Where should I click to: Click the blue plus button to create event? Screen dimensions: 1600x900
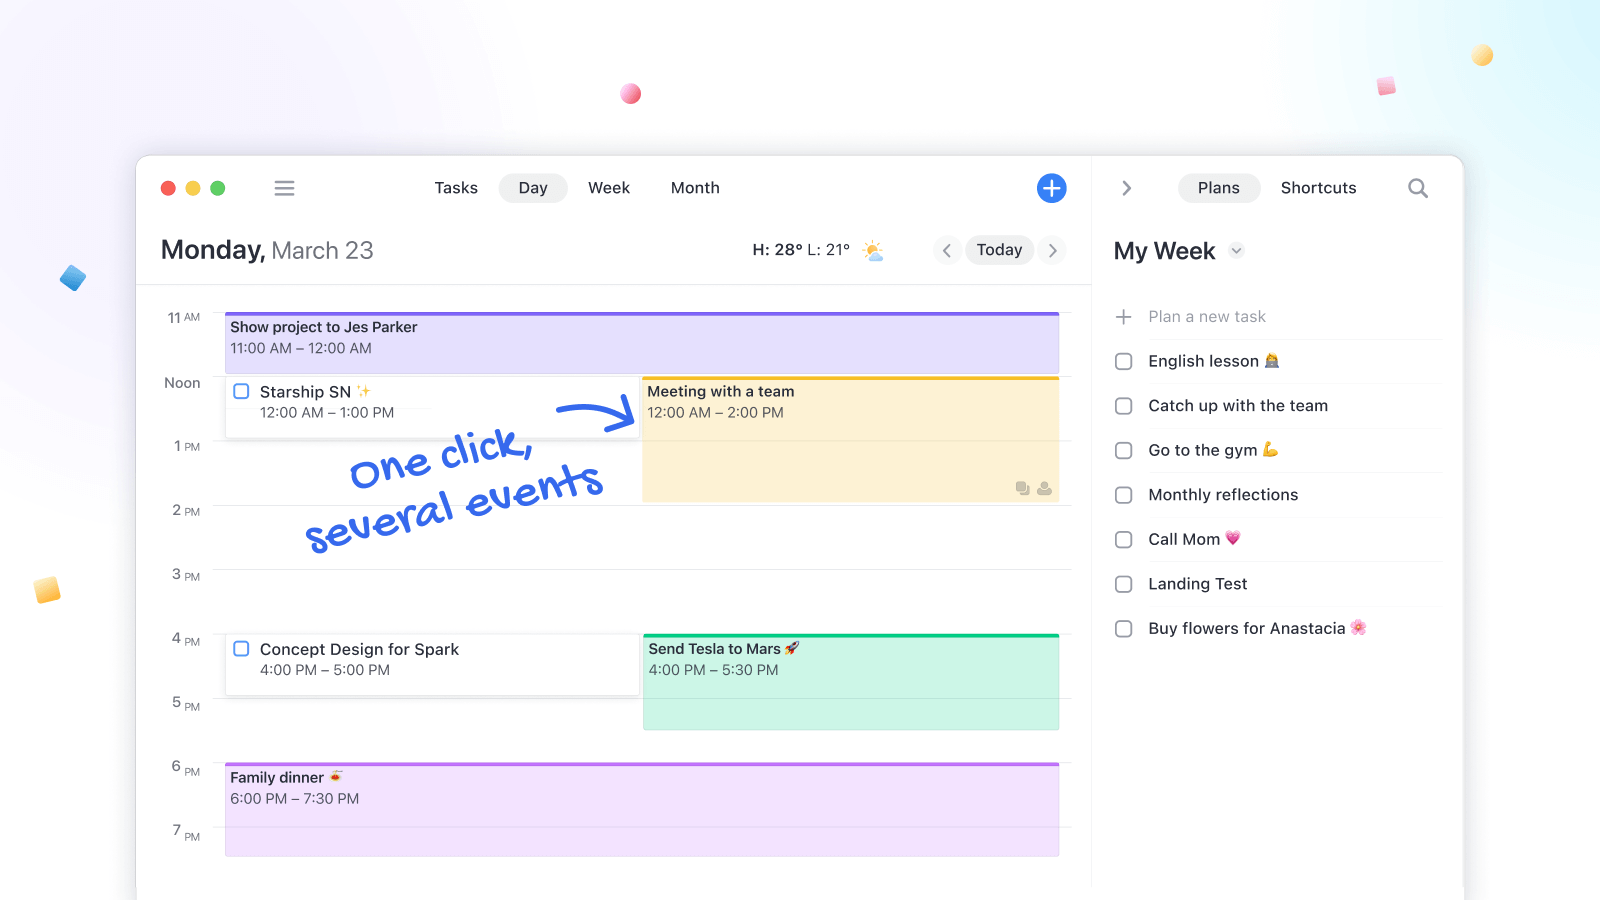1051,188
